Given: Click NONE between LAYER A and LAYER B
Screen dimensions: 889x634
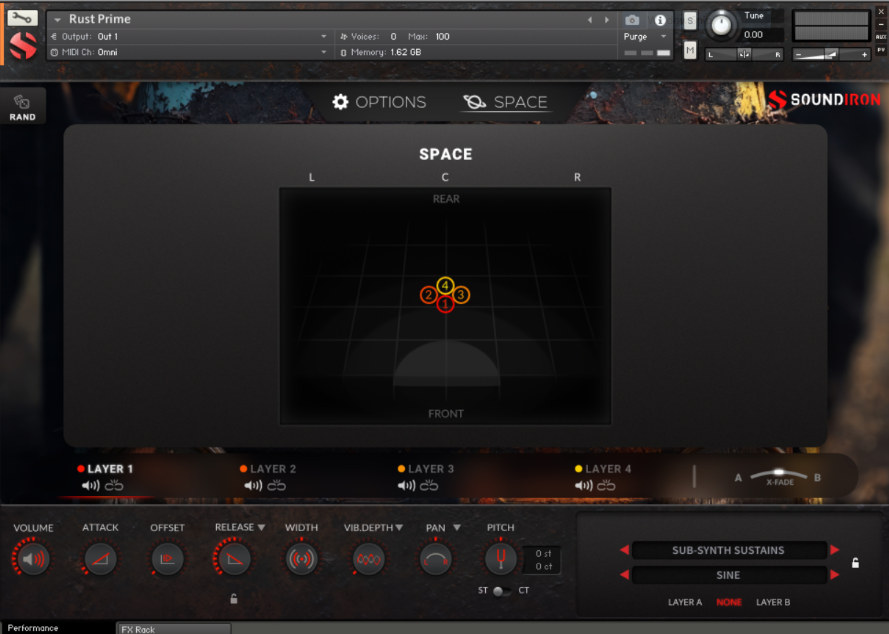Looking at the screenshot, I should 728,602.
